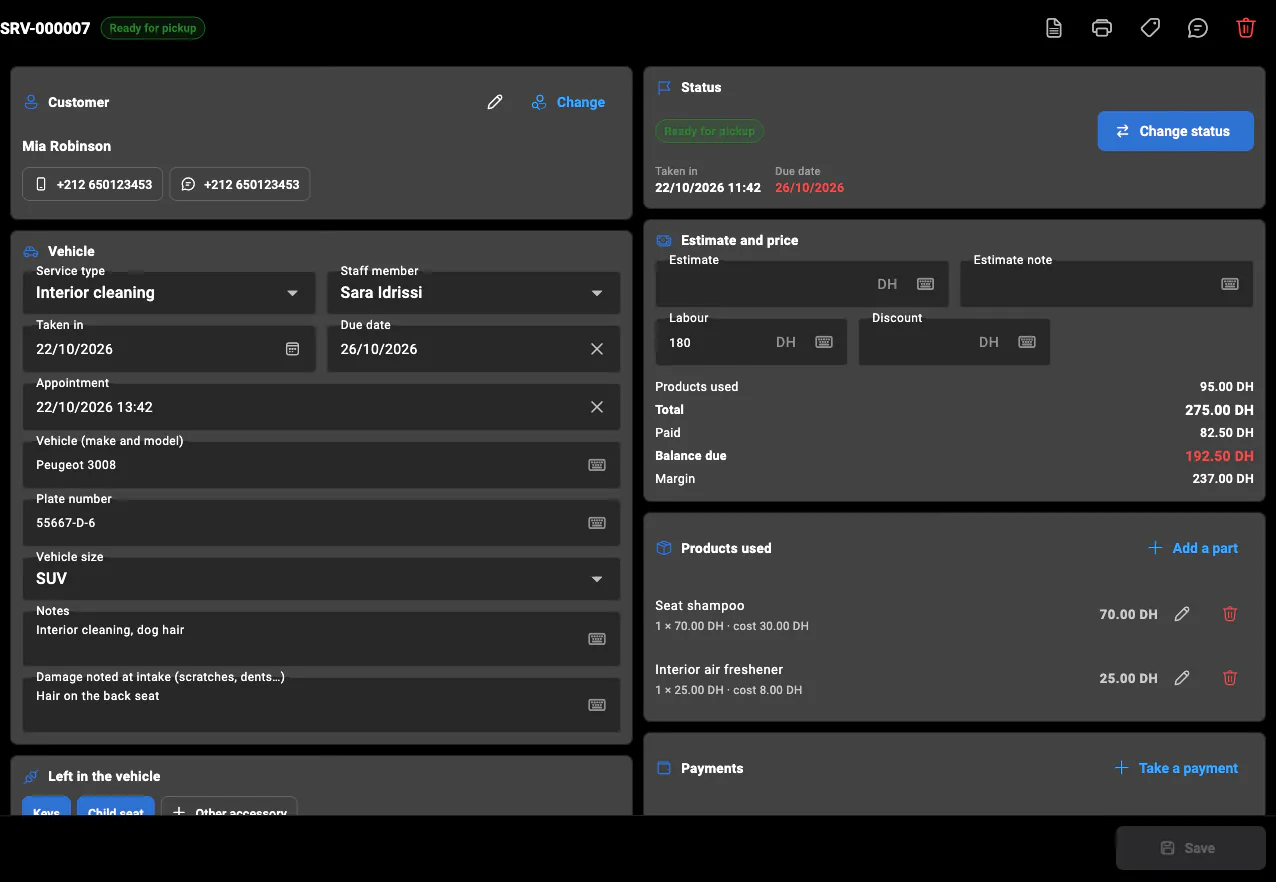Screen dimensions: 1276x882
Task: Toggle the Child seat accessory chip
Action: (x=116, y=806)
